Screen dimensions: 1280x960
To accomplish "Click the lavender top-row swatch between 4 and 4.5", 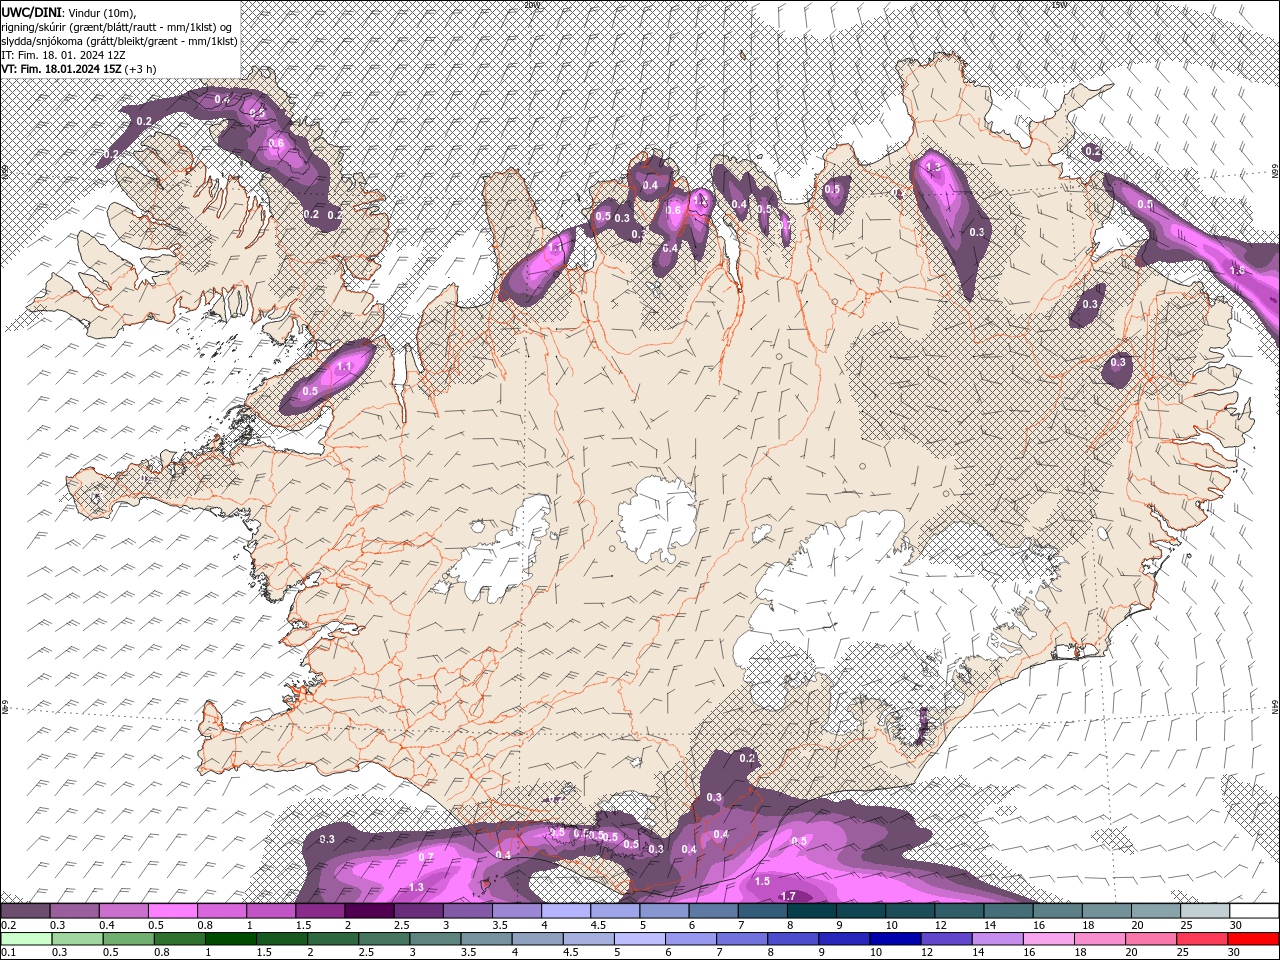I will pyautogui.click(x=565, y=911).
